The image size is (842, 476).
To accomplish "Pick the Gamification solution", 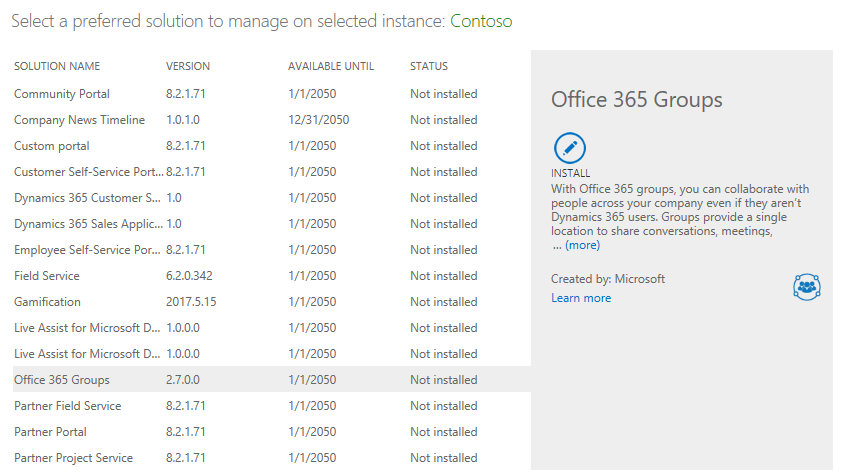I will click(x=272, y=302).
